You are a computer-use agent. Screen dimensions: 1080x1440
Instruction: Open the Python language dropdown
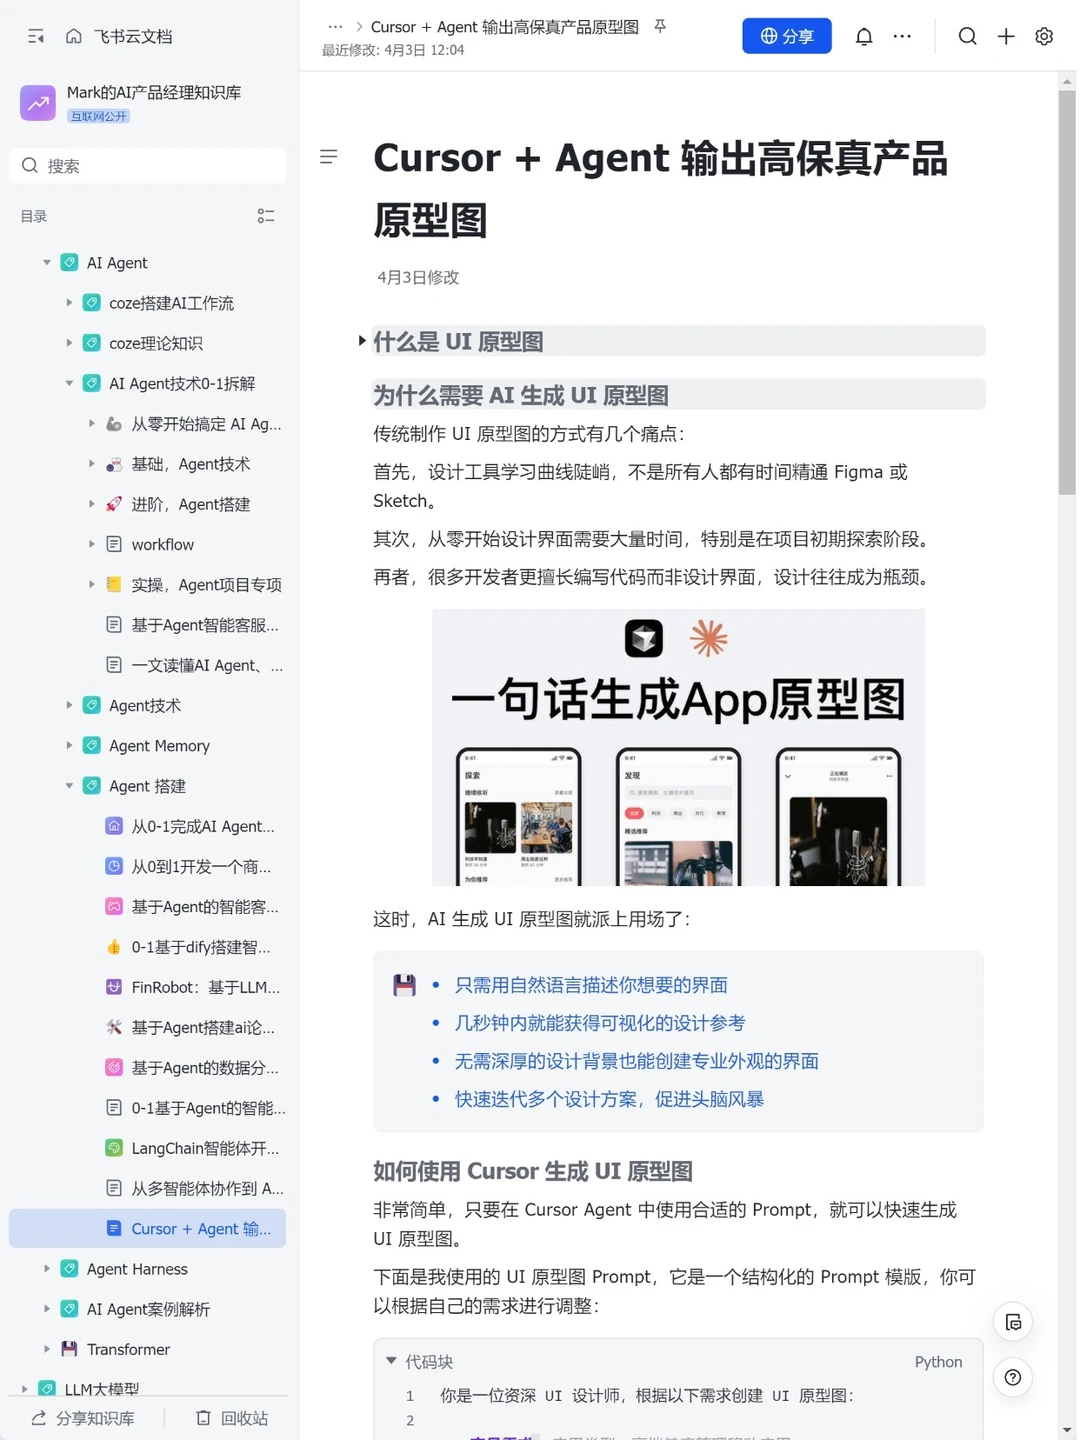click(x=938, y=1362)
